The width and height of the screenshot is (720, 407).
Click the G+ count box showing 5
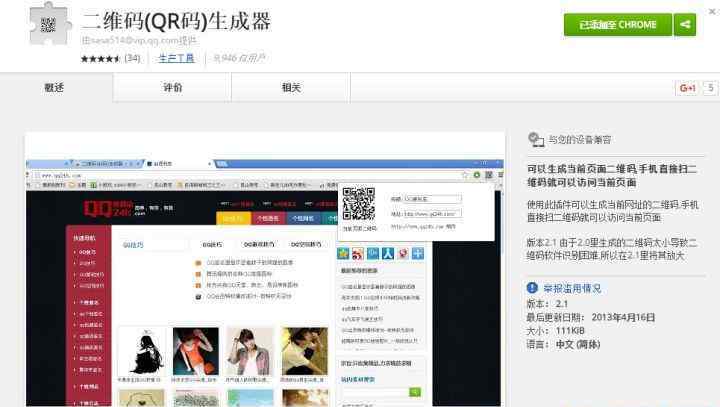pyautogui.click(x=710, y=88)
